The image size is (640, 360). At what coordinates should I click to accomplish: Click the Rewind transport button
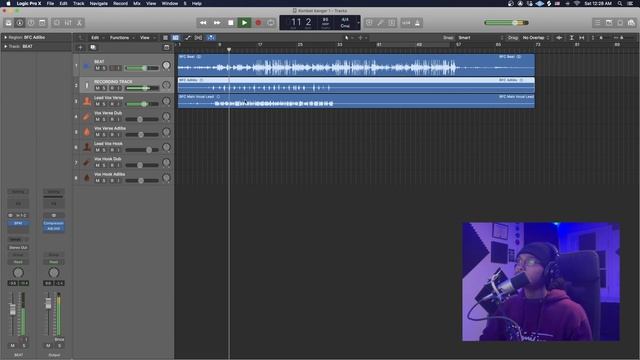203,23
